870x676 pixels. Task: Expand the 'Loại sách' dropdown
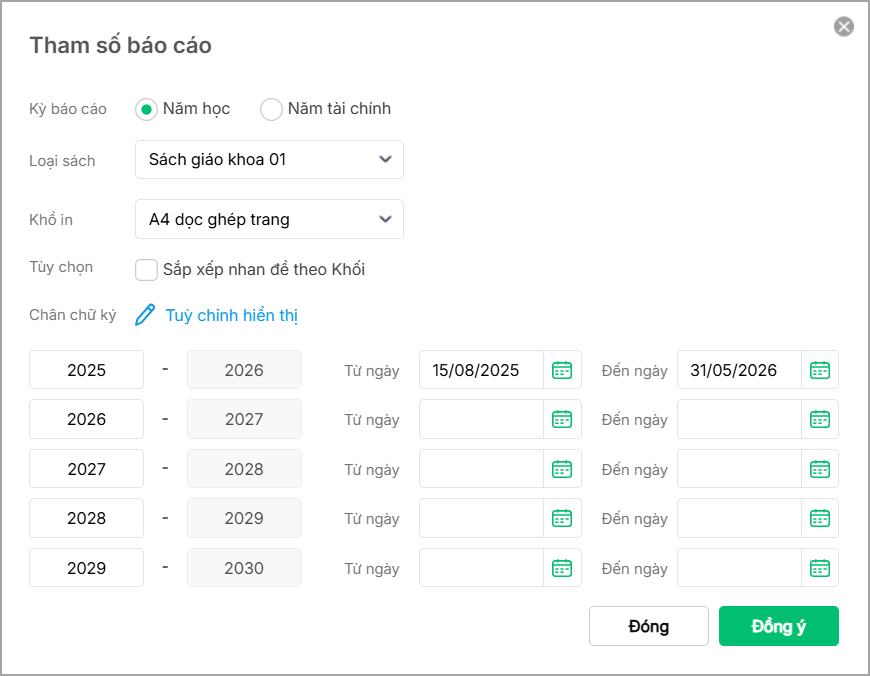[269, 159]
